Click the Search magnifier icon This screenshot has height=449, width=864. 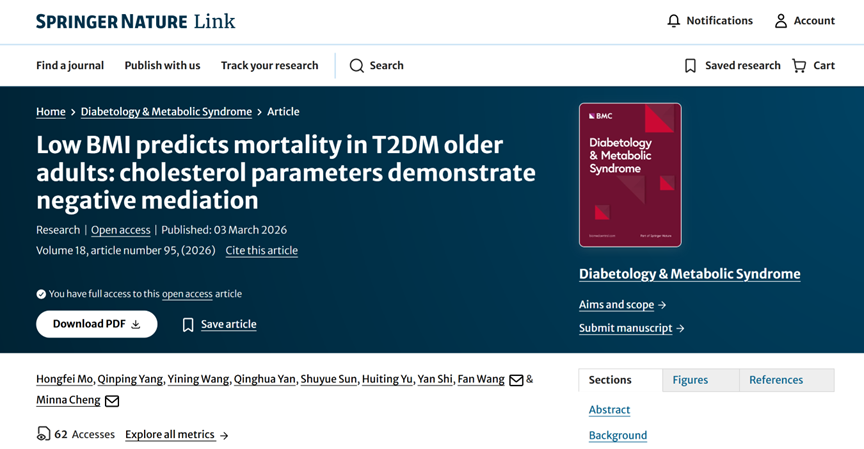point(357,66)
